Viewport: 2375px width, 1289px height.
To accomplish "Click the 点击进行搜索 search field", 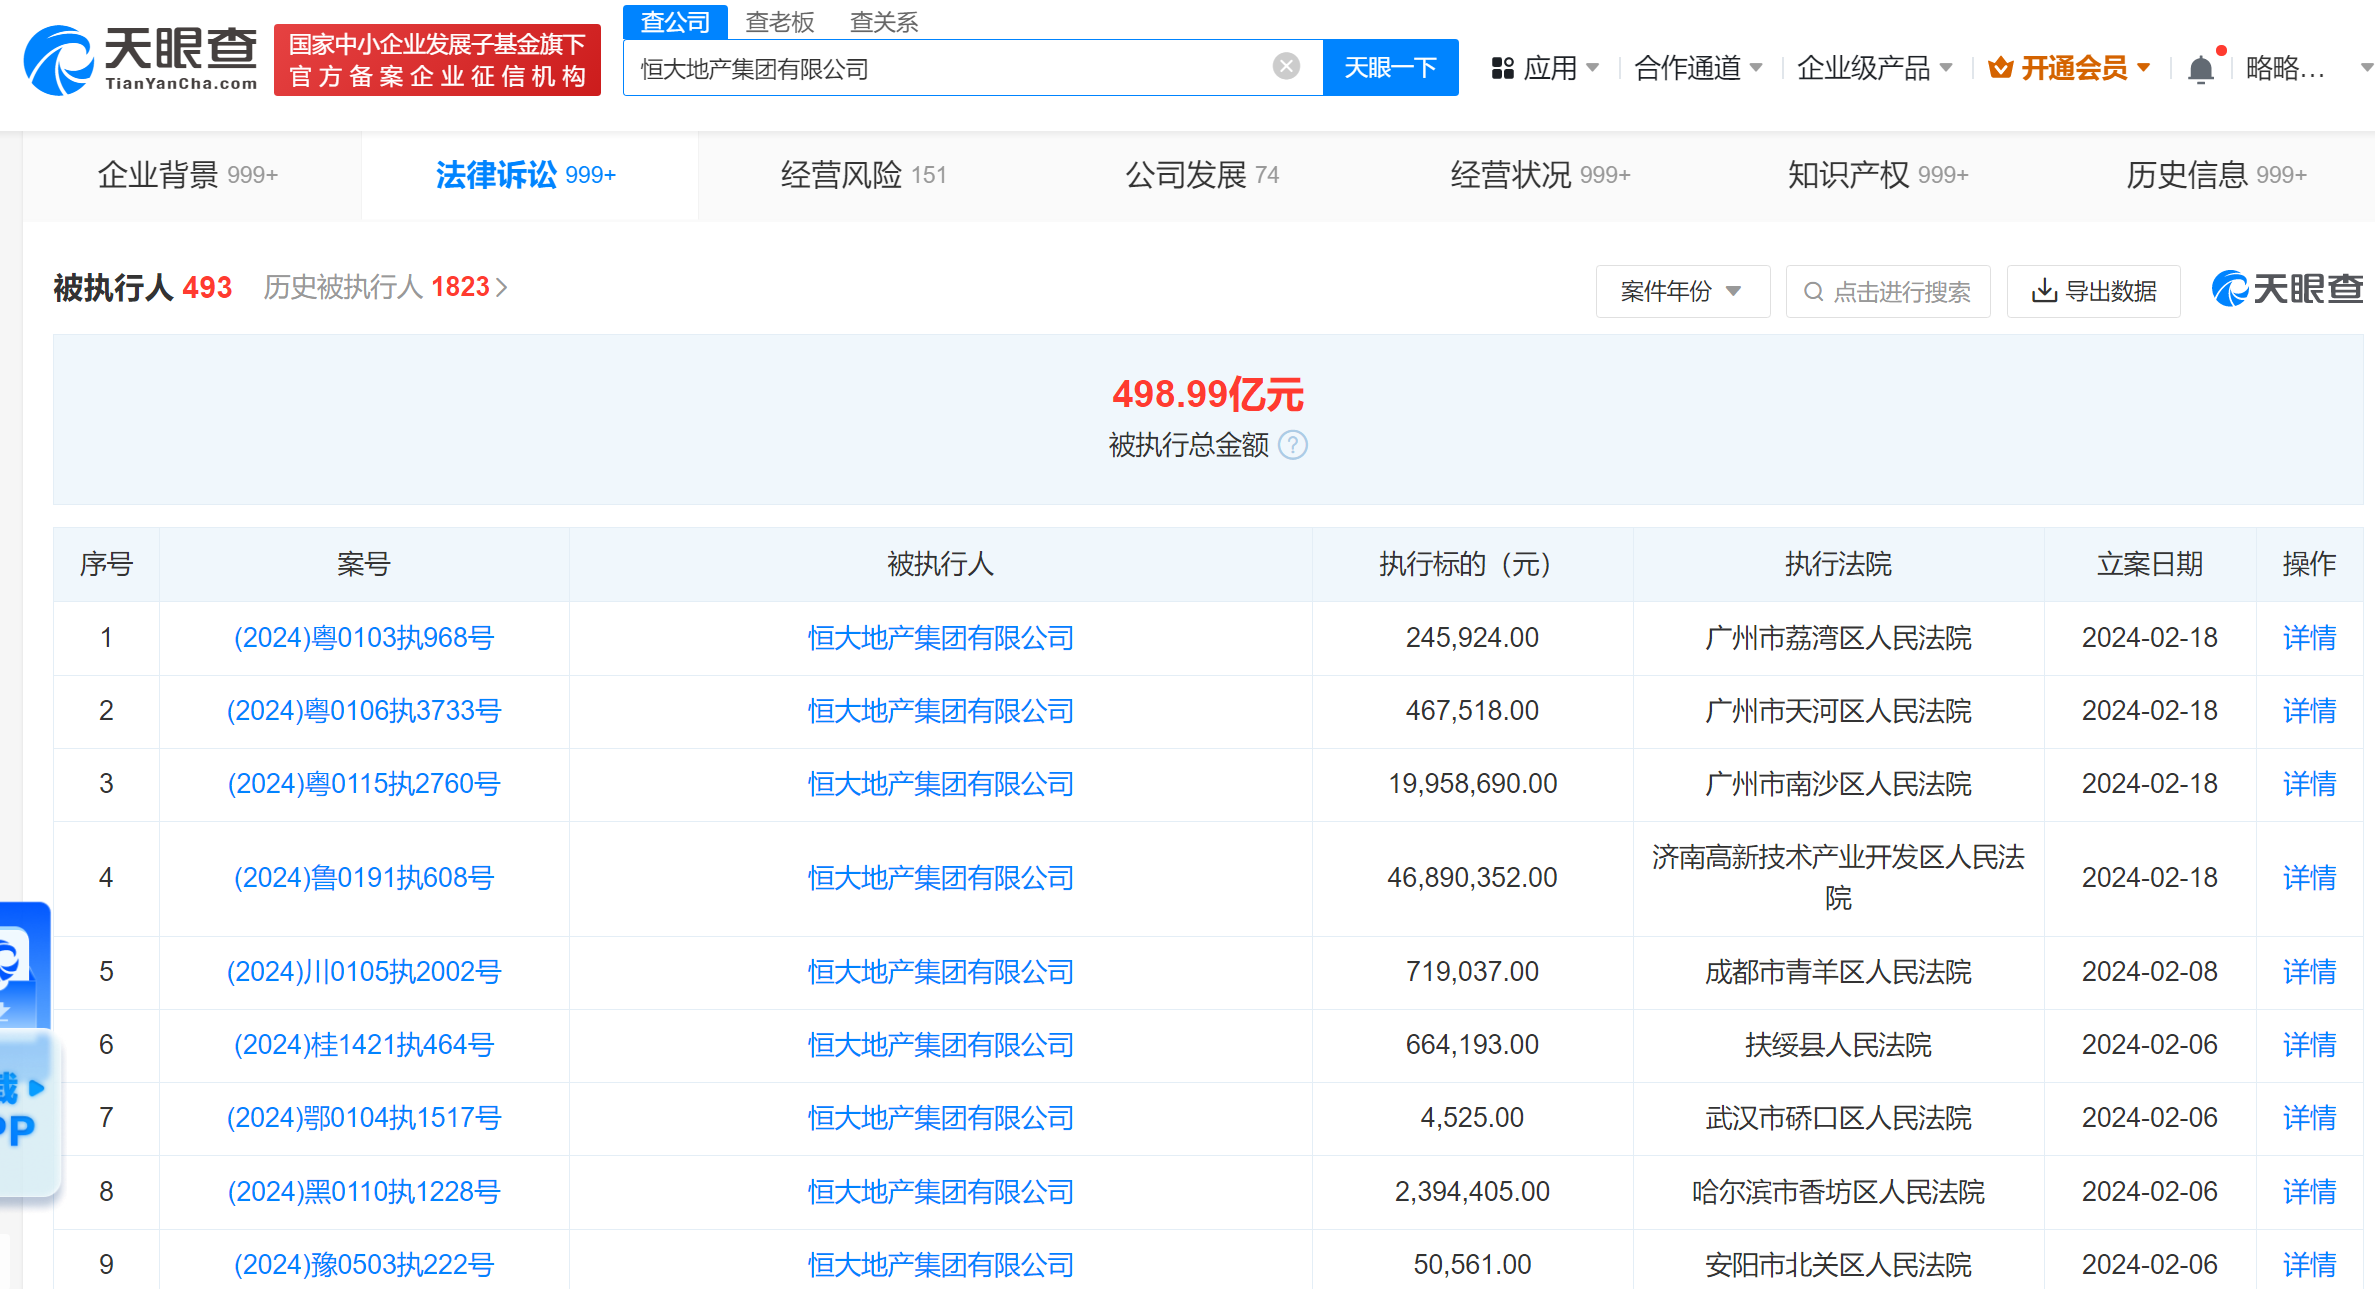I will pyautogui.click(x=1888, y=291).
